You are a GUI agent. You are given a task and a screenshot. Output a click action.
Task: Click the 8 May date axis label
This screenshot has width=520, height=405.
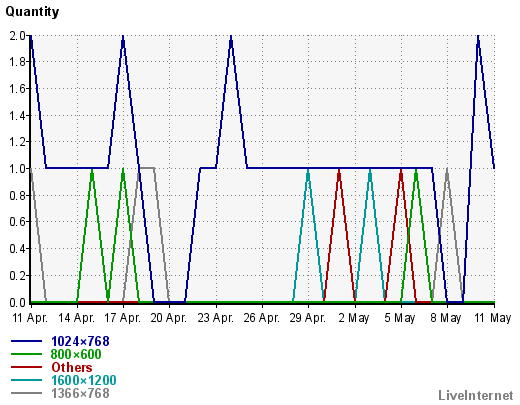tap(446, 318)
